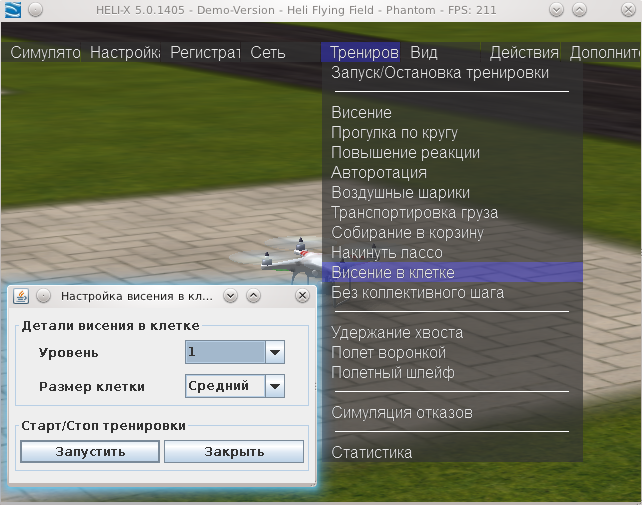Click the Уровень value field showing 1
Screen dimensions: 642x505
(225, 352)
